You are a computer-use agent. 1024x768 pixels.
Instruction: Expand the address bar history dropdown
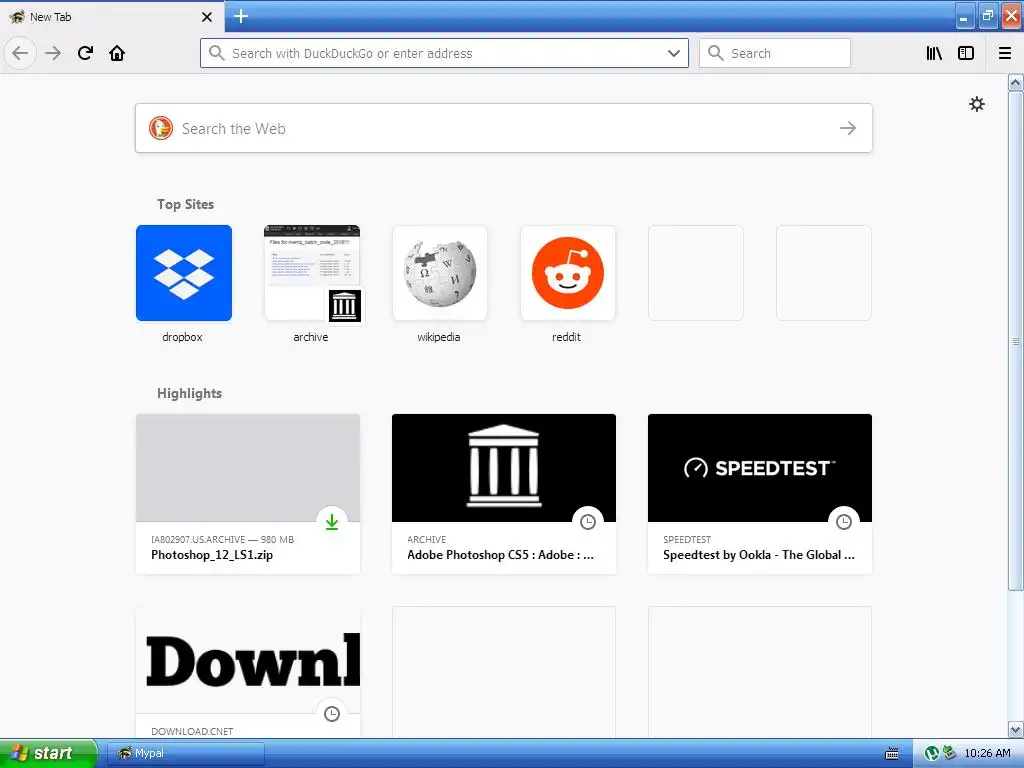(674, 53)
